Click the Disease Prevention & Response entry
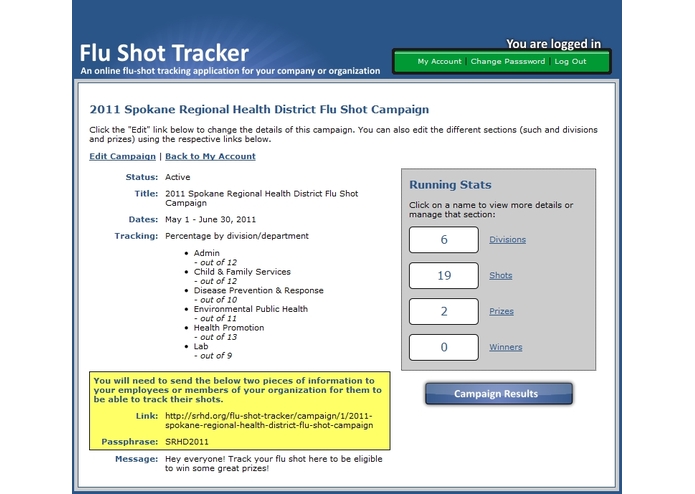Screen dimensions: 695x494 click(x=258, y=290)
